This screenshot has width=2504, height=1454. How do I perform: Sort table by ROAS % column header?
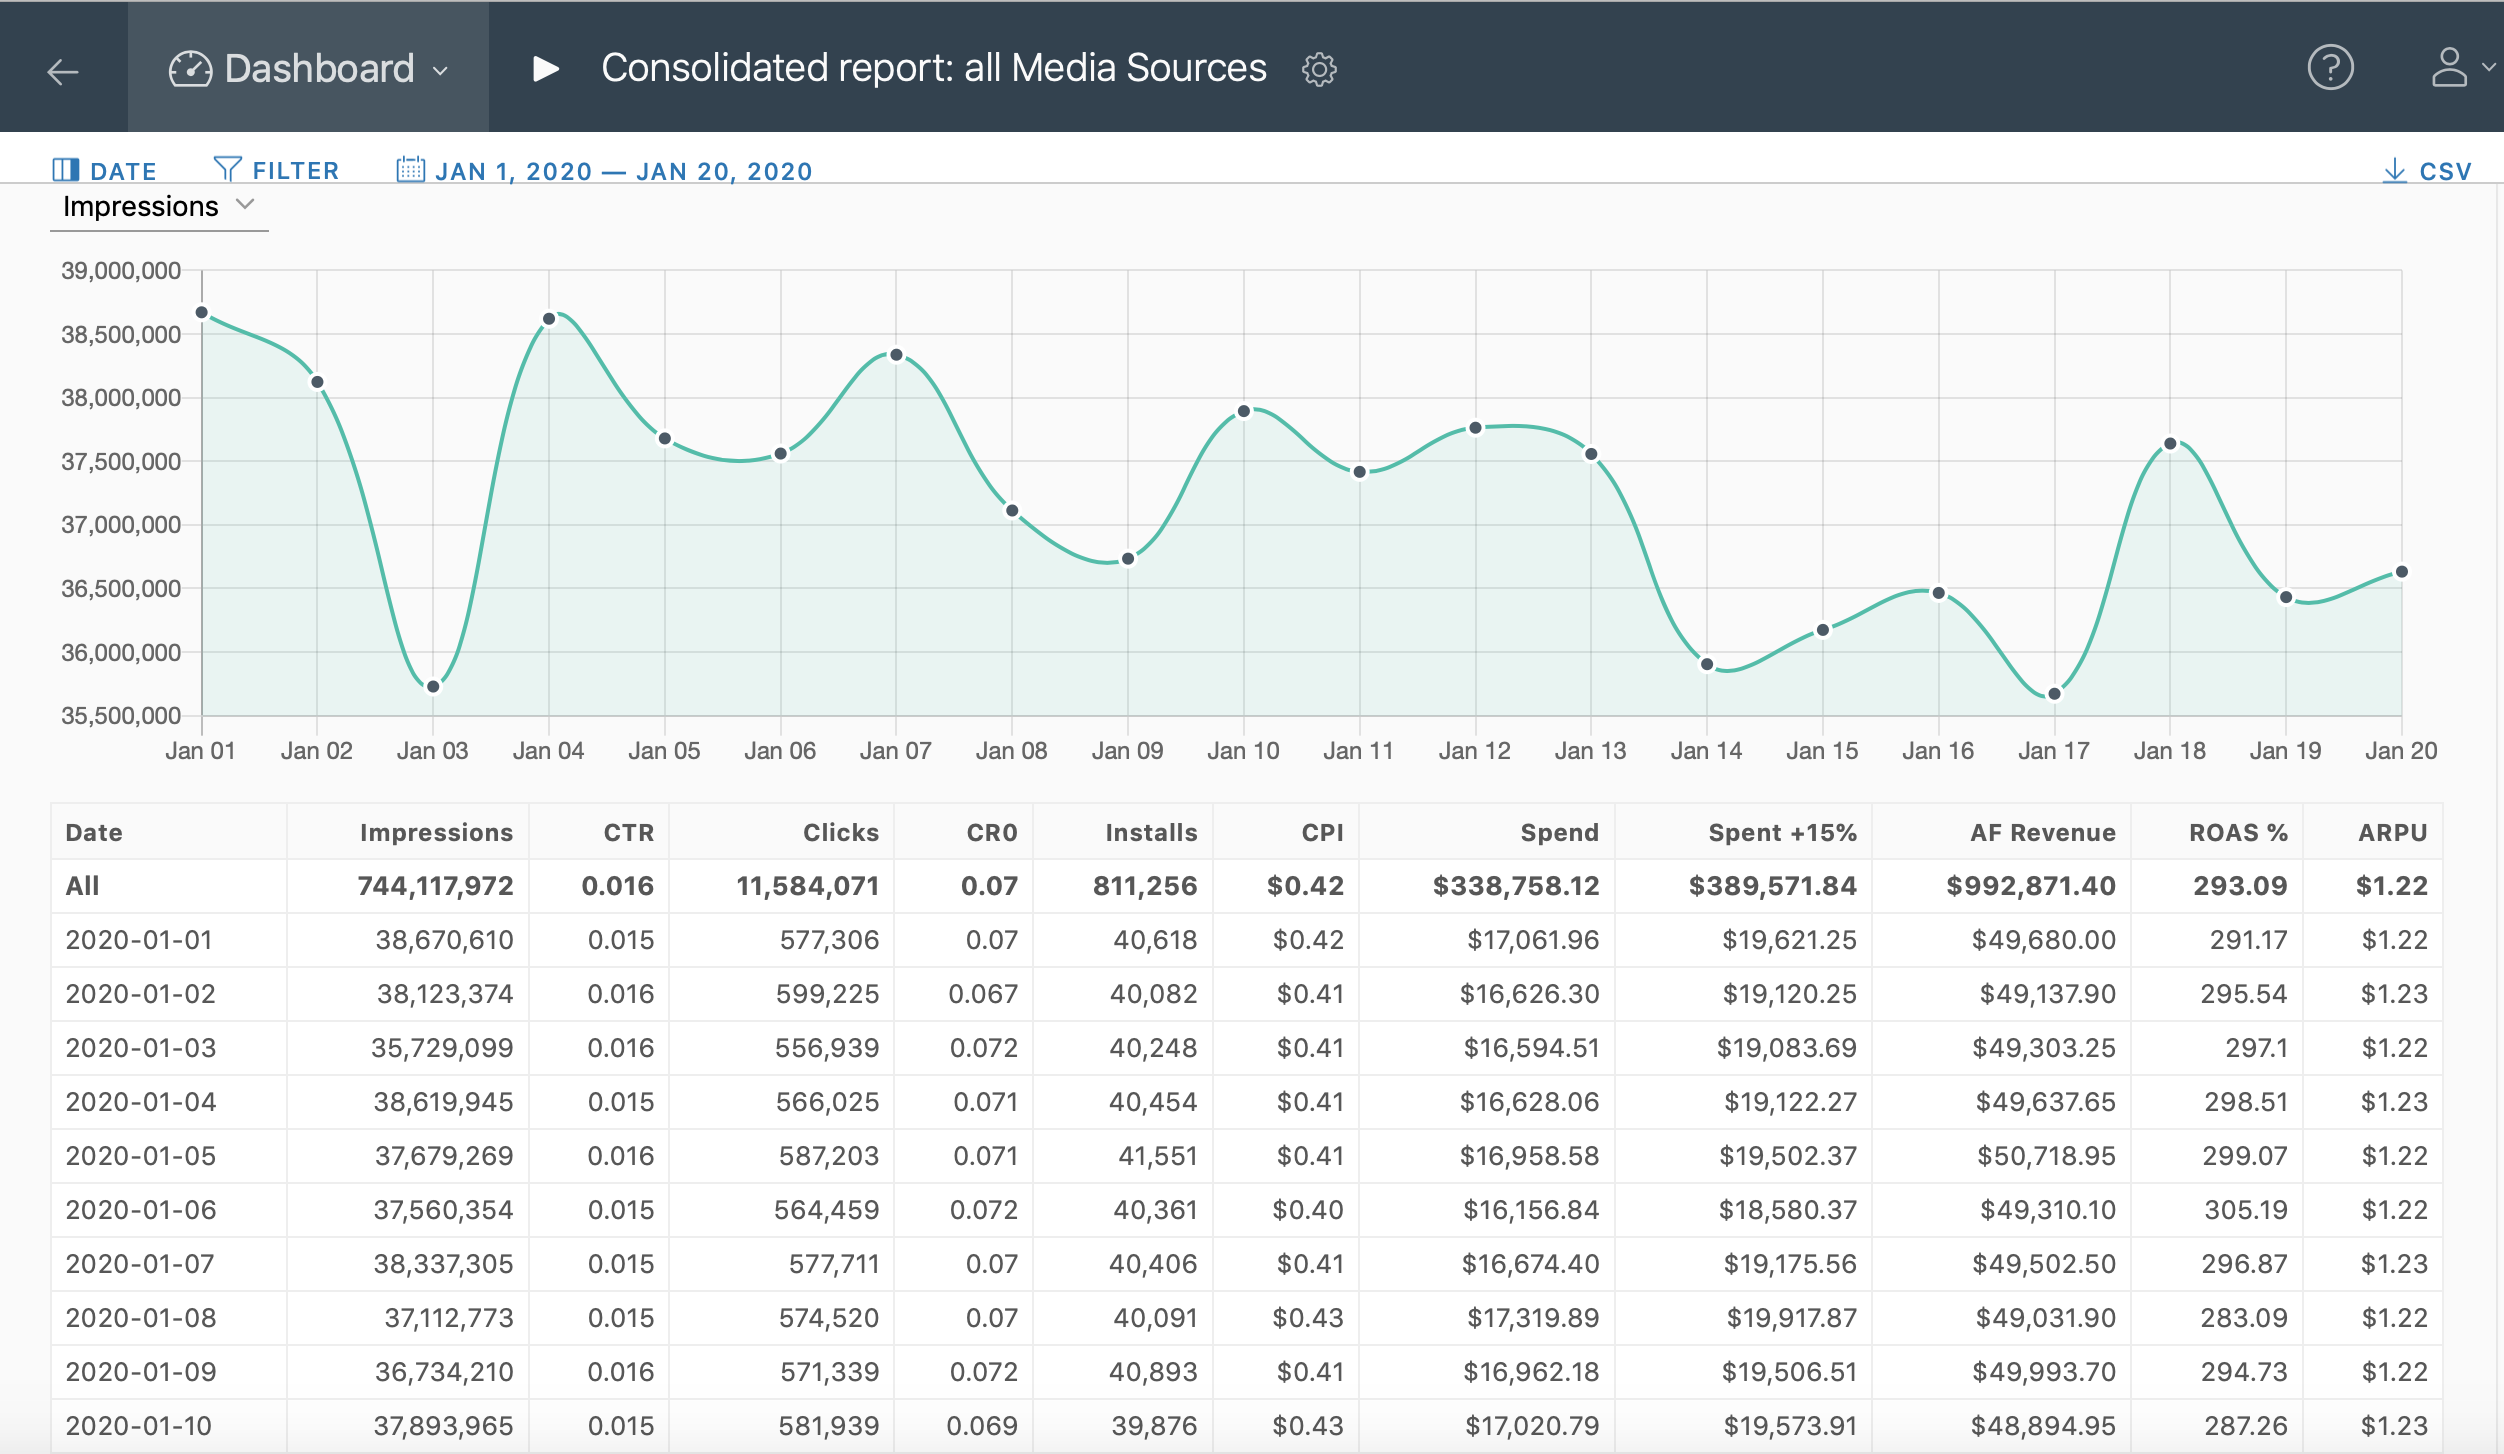coord(2237,832)
